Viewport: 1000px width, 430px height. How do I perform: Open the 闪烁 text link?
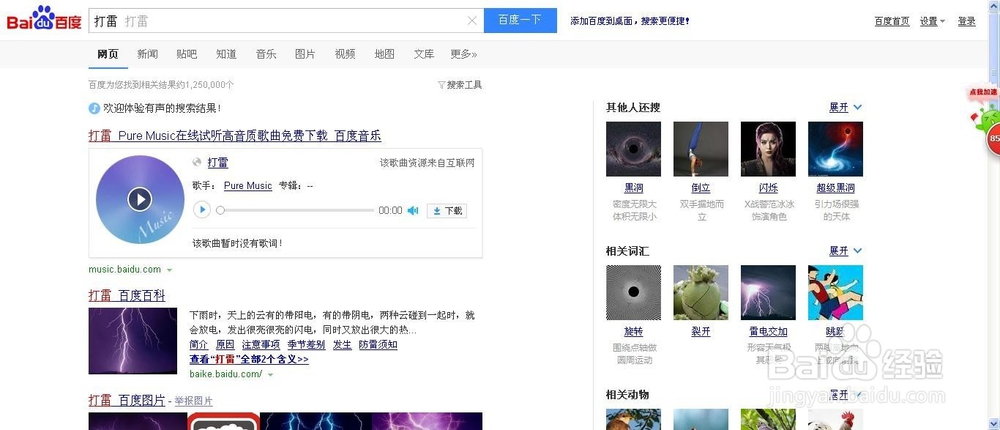[768, 189]
